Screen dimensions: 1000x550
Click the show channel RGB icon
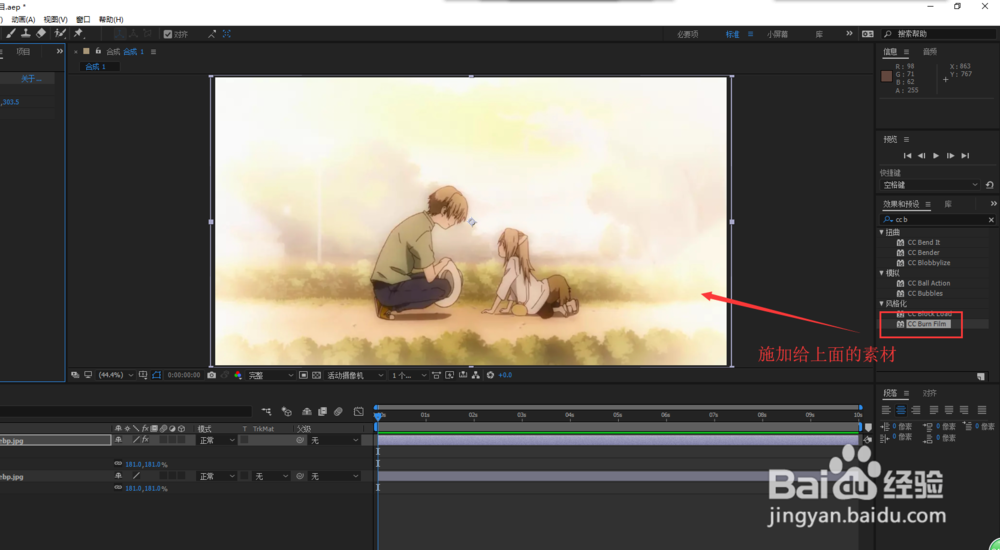pyautogui.click(x=238, y=375)
